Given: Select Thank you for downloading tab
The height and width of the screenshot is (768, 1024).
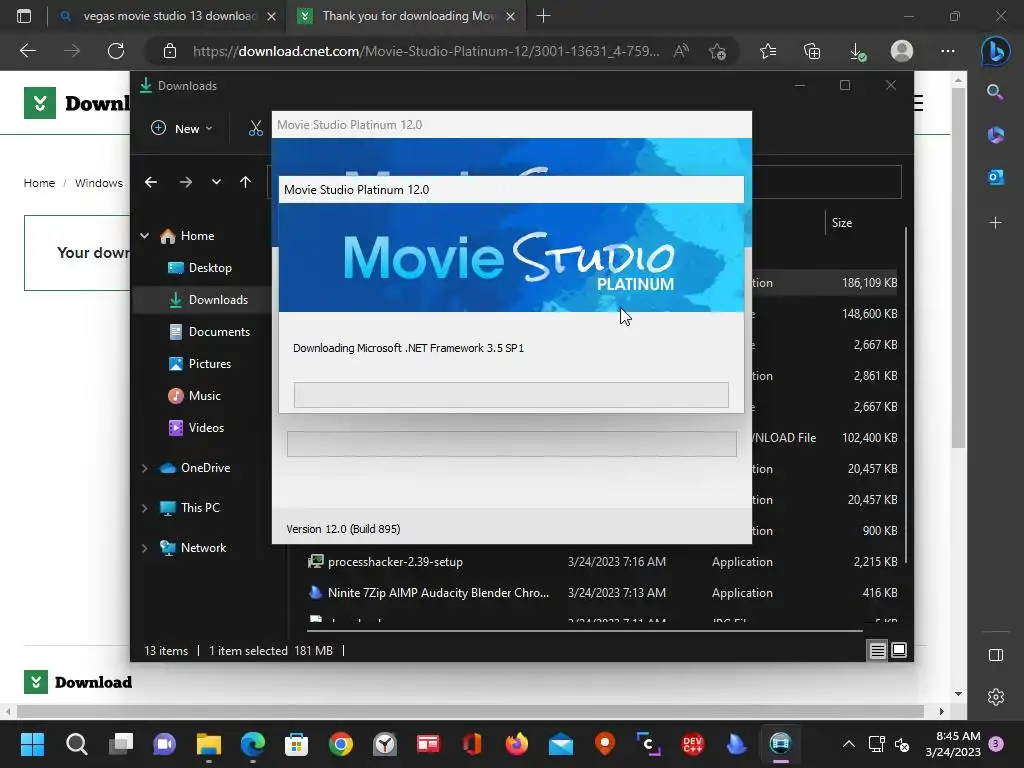Looking at the screenshot, I should click(407, 16).
